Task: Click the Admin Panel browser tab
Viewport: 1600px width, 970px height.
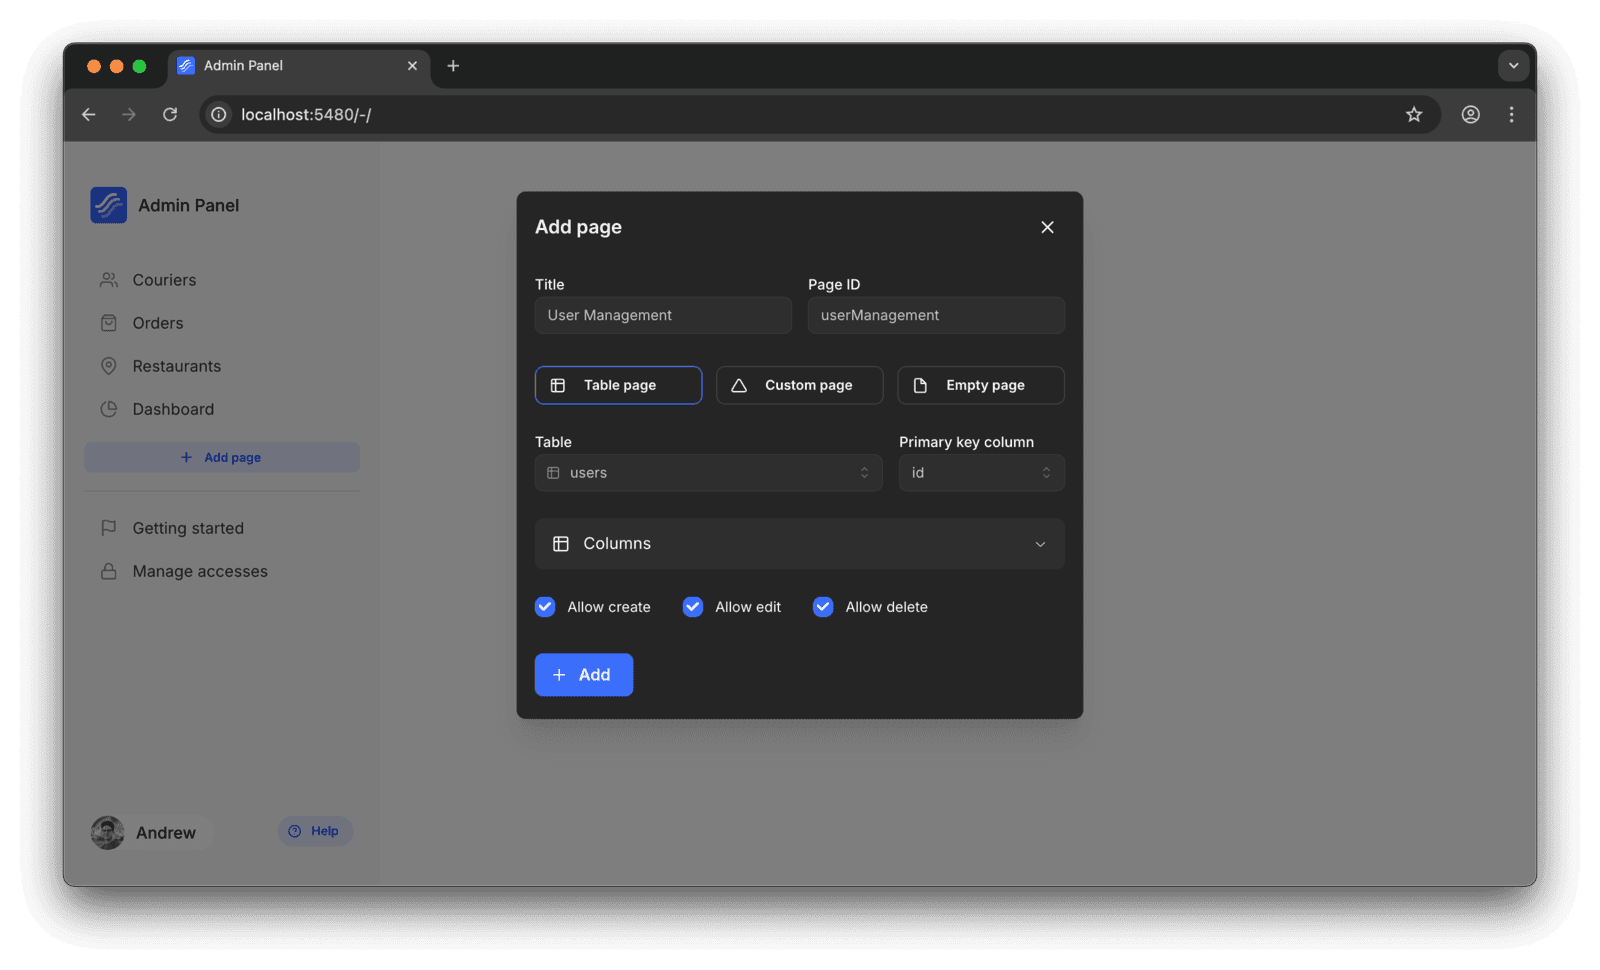Action: tap(299, 66)
